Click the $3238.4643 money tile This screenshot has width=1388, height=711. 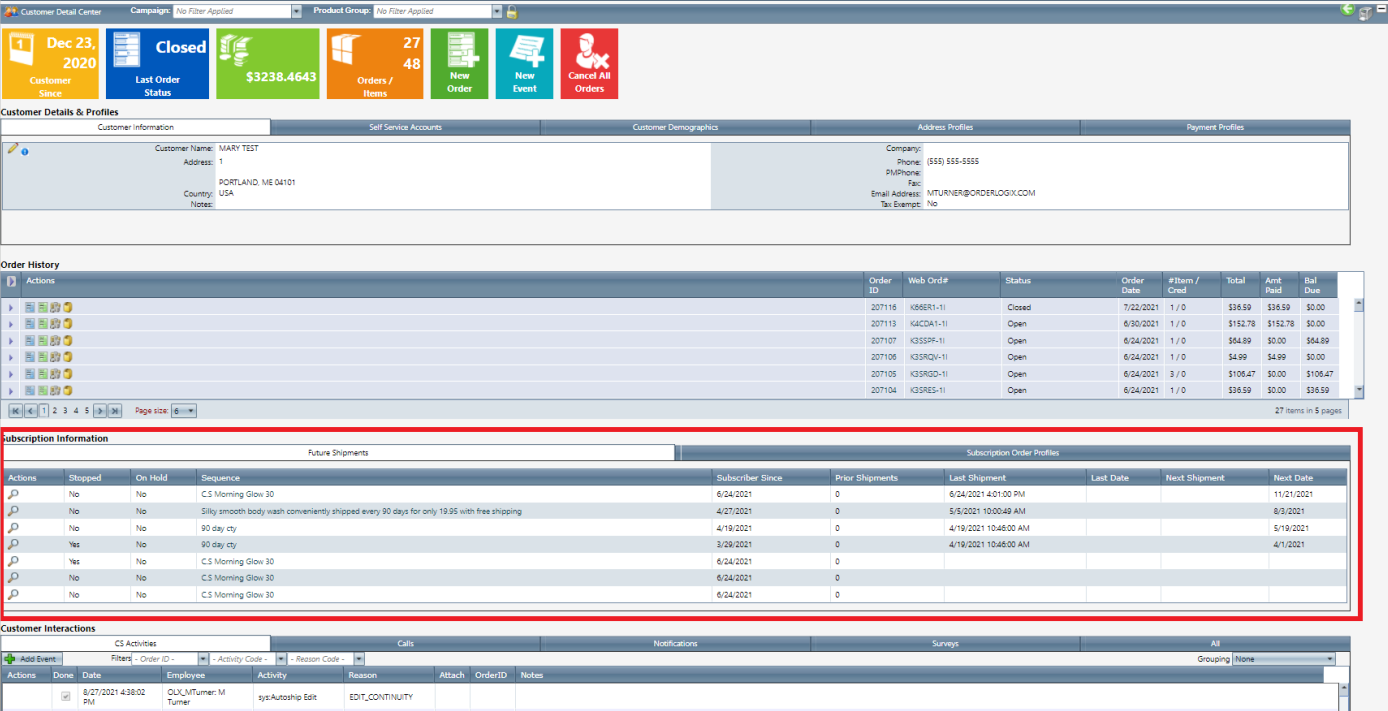268,63
